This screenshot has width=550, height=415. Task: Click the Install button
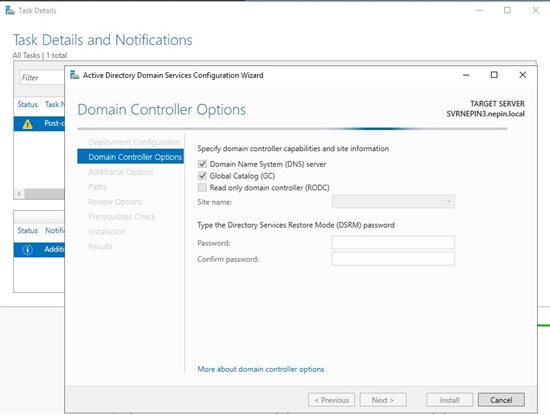tap(449, 400)
